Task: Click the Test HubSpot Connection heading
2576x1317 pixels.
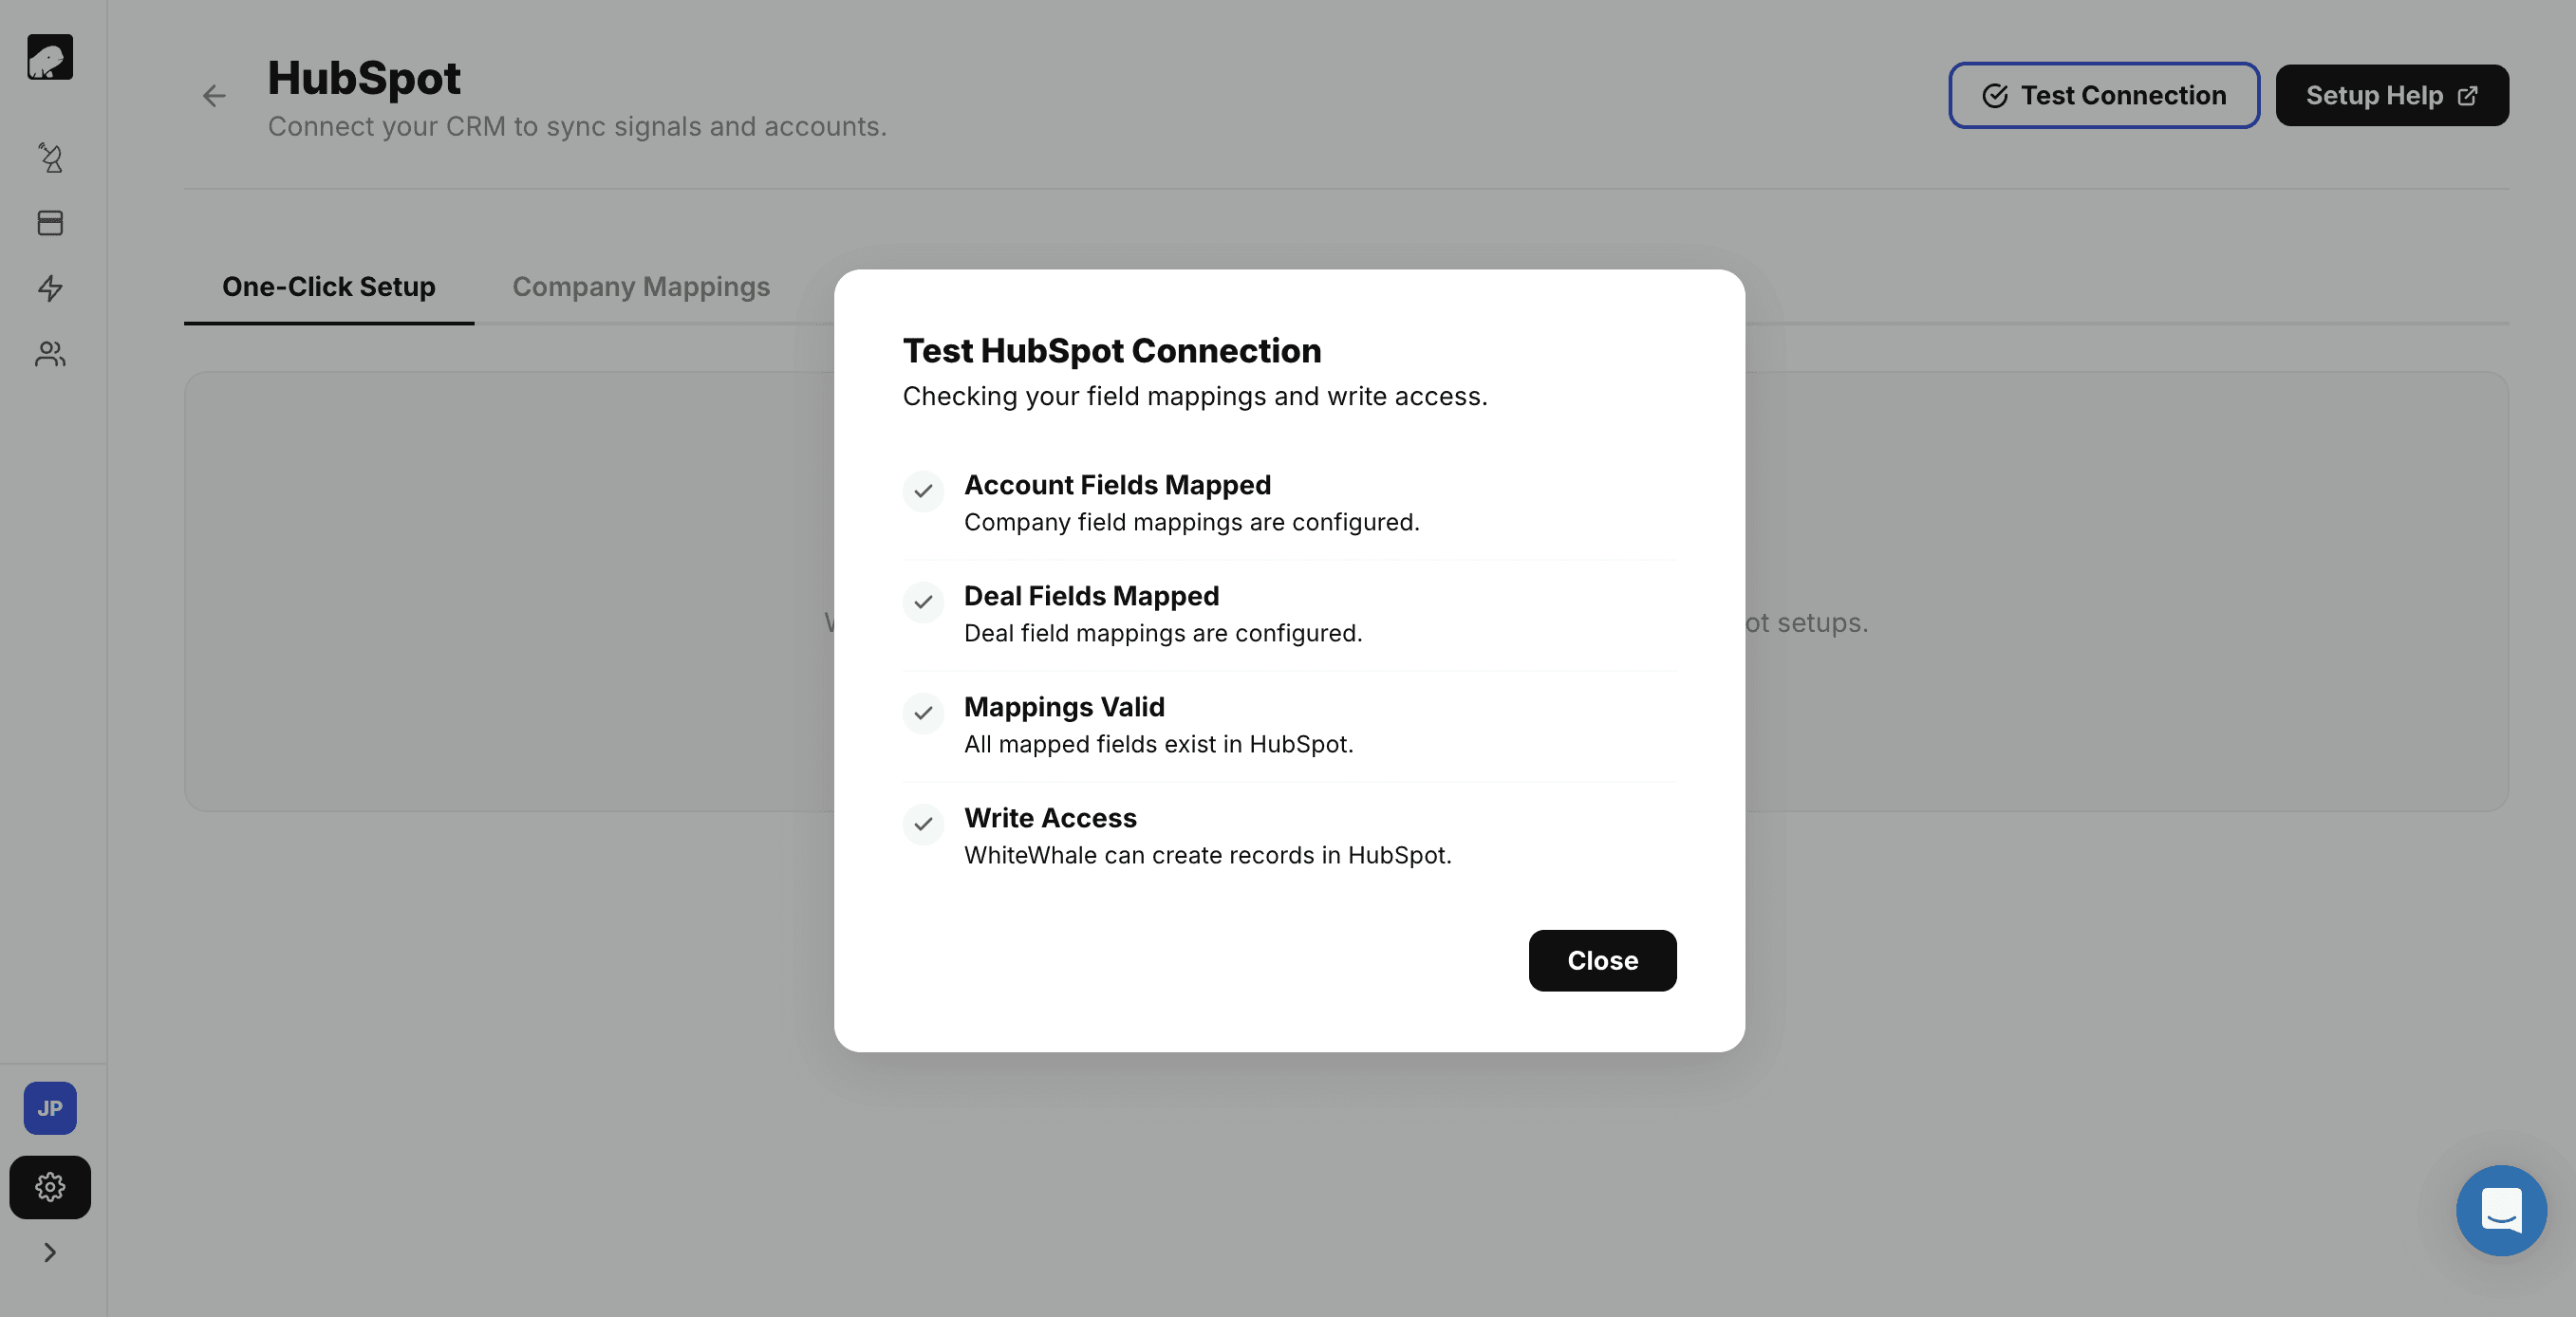Action: pos(1112,351)
